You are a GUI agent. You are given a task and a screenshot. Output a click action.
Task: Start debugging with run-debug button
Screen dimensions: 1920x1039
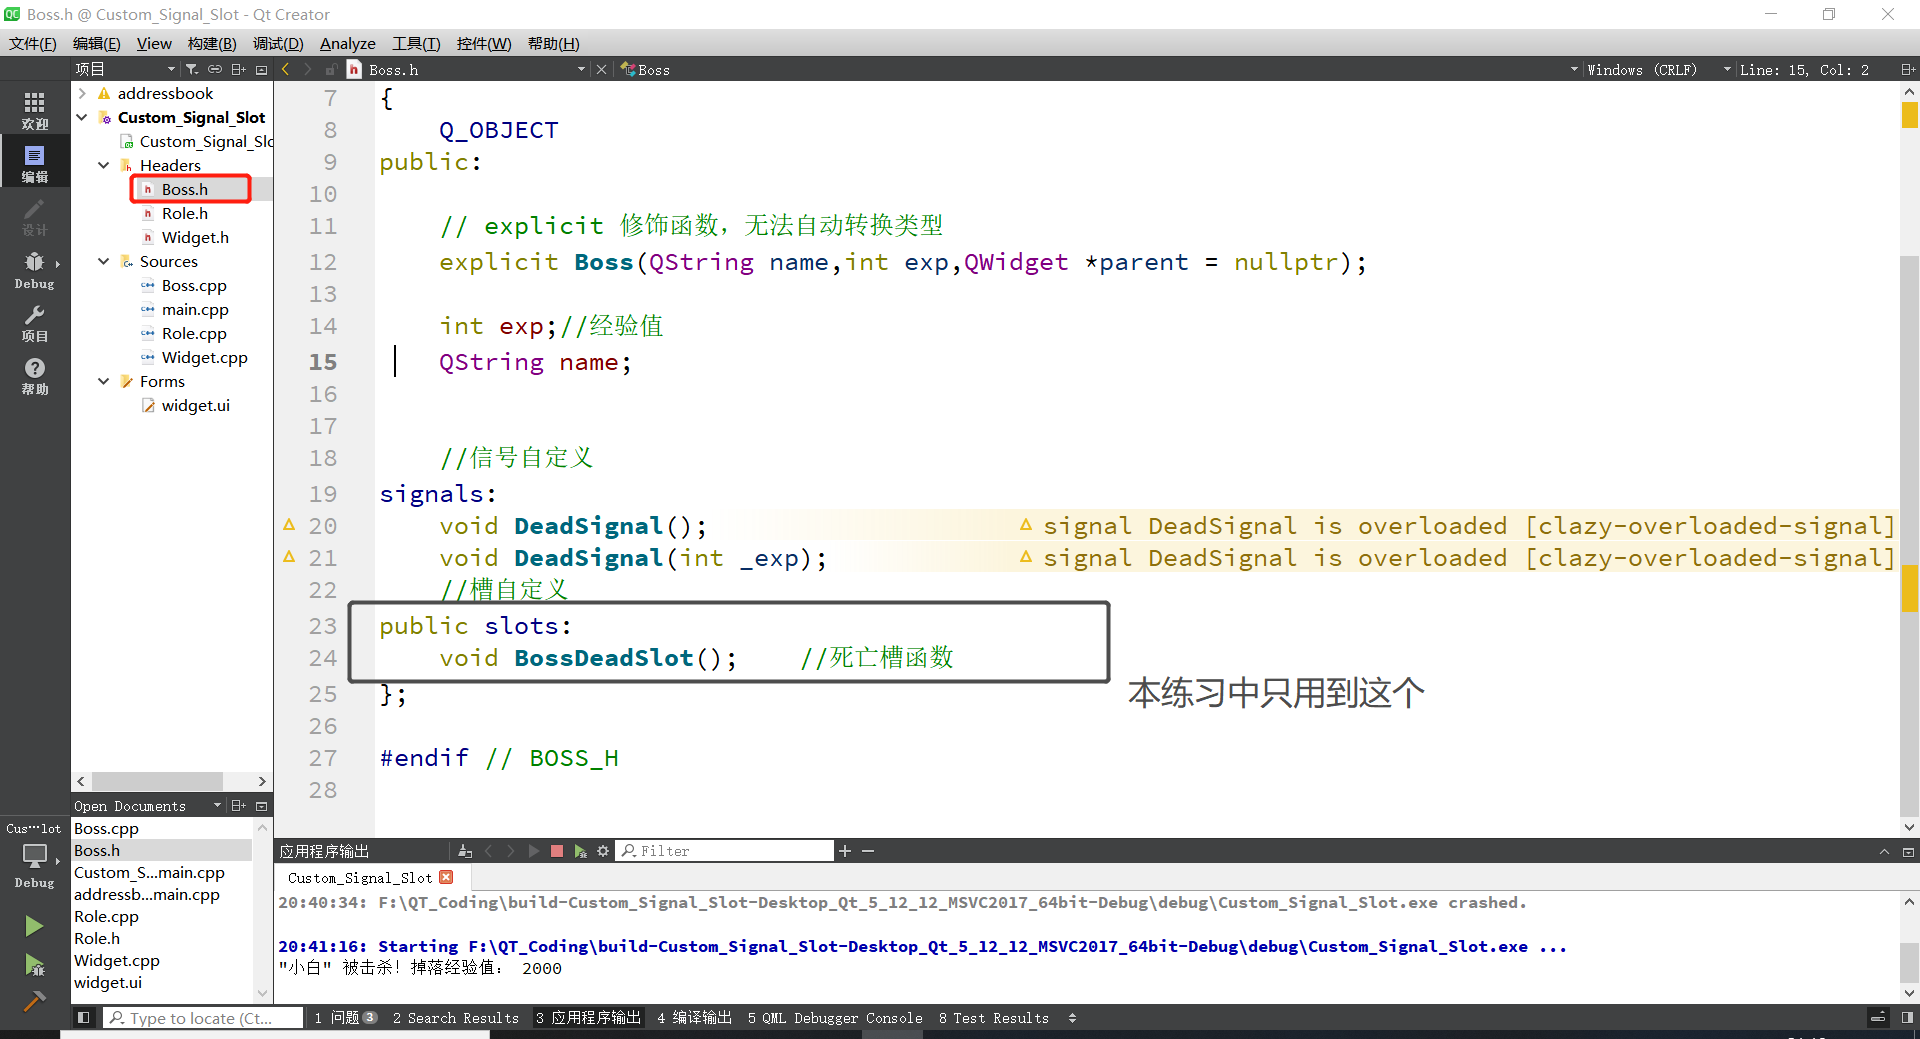point(34,965)
